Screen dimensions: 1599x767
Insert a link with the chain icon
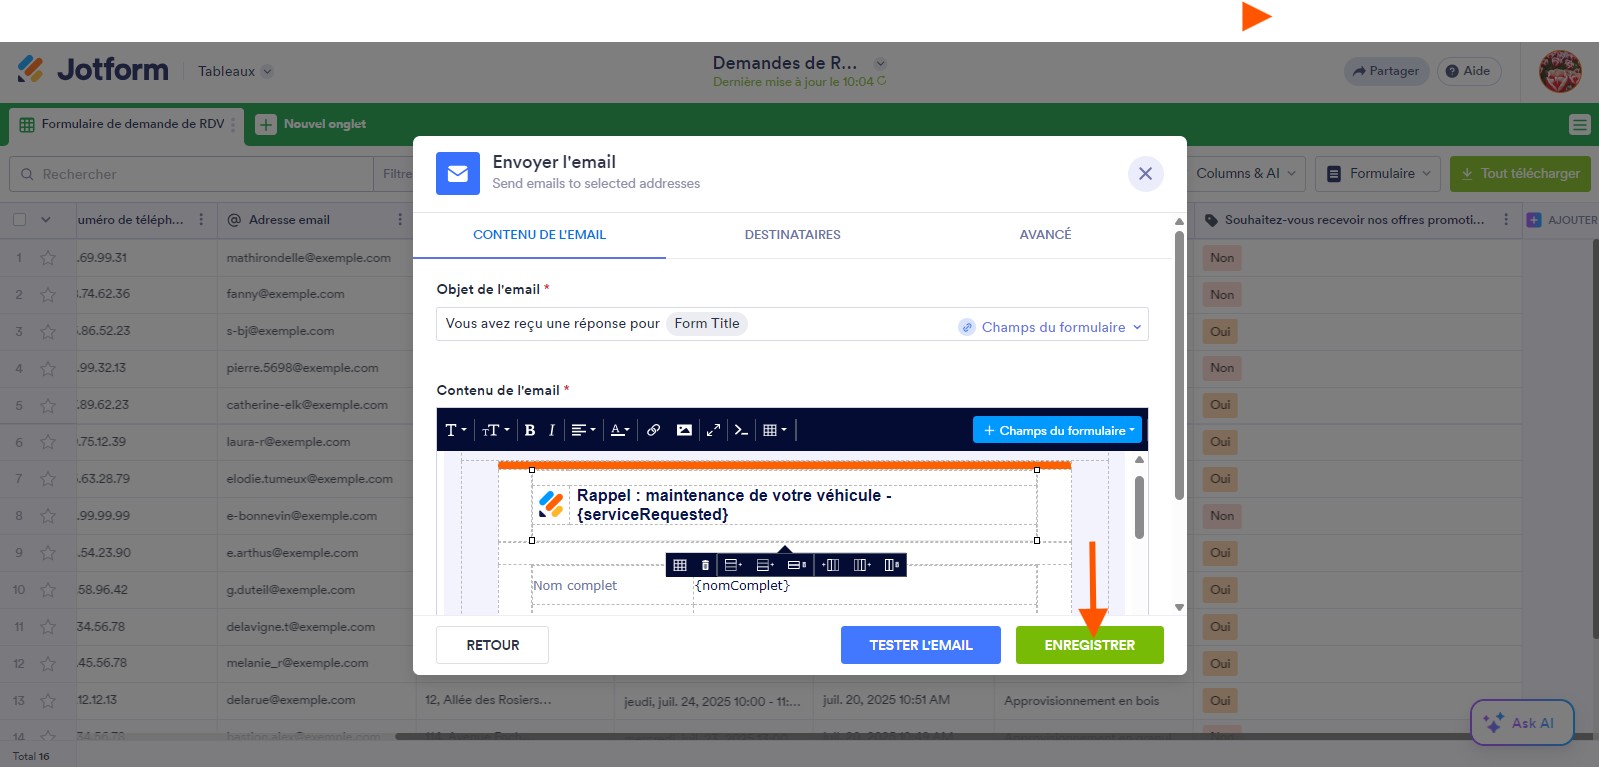[x=653, y=430]
